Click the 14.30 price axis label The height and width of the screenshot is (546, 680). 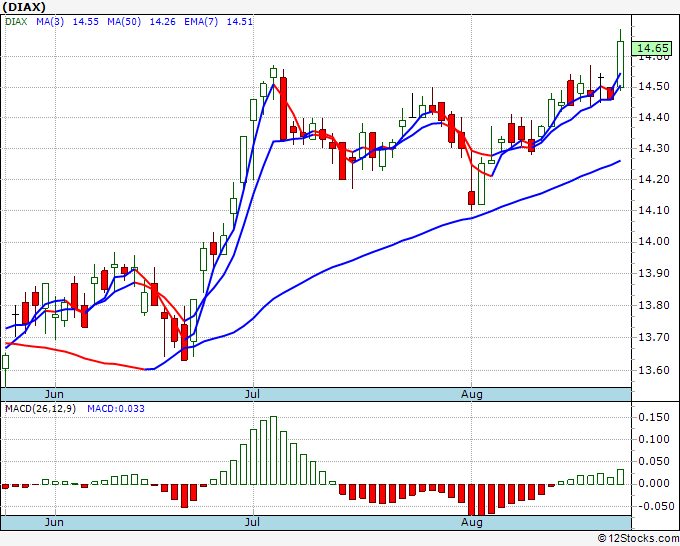(654, 148)
